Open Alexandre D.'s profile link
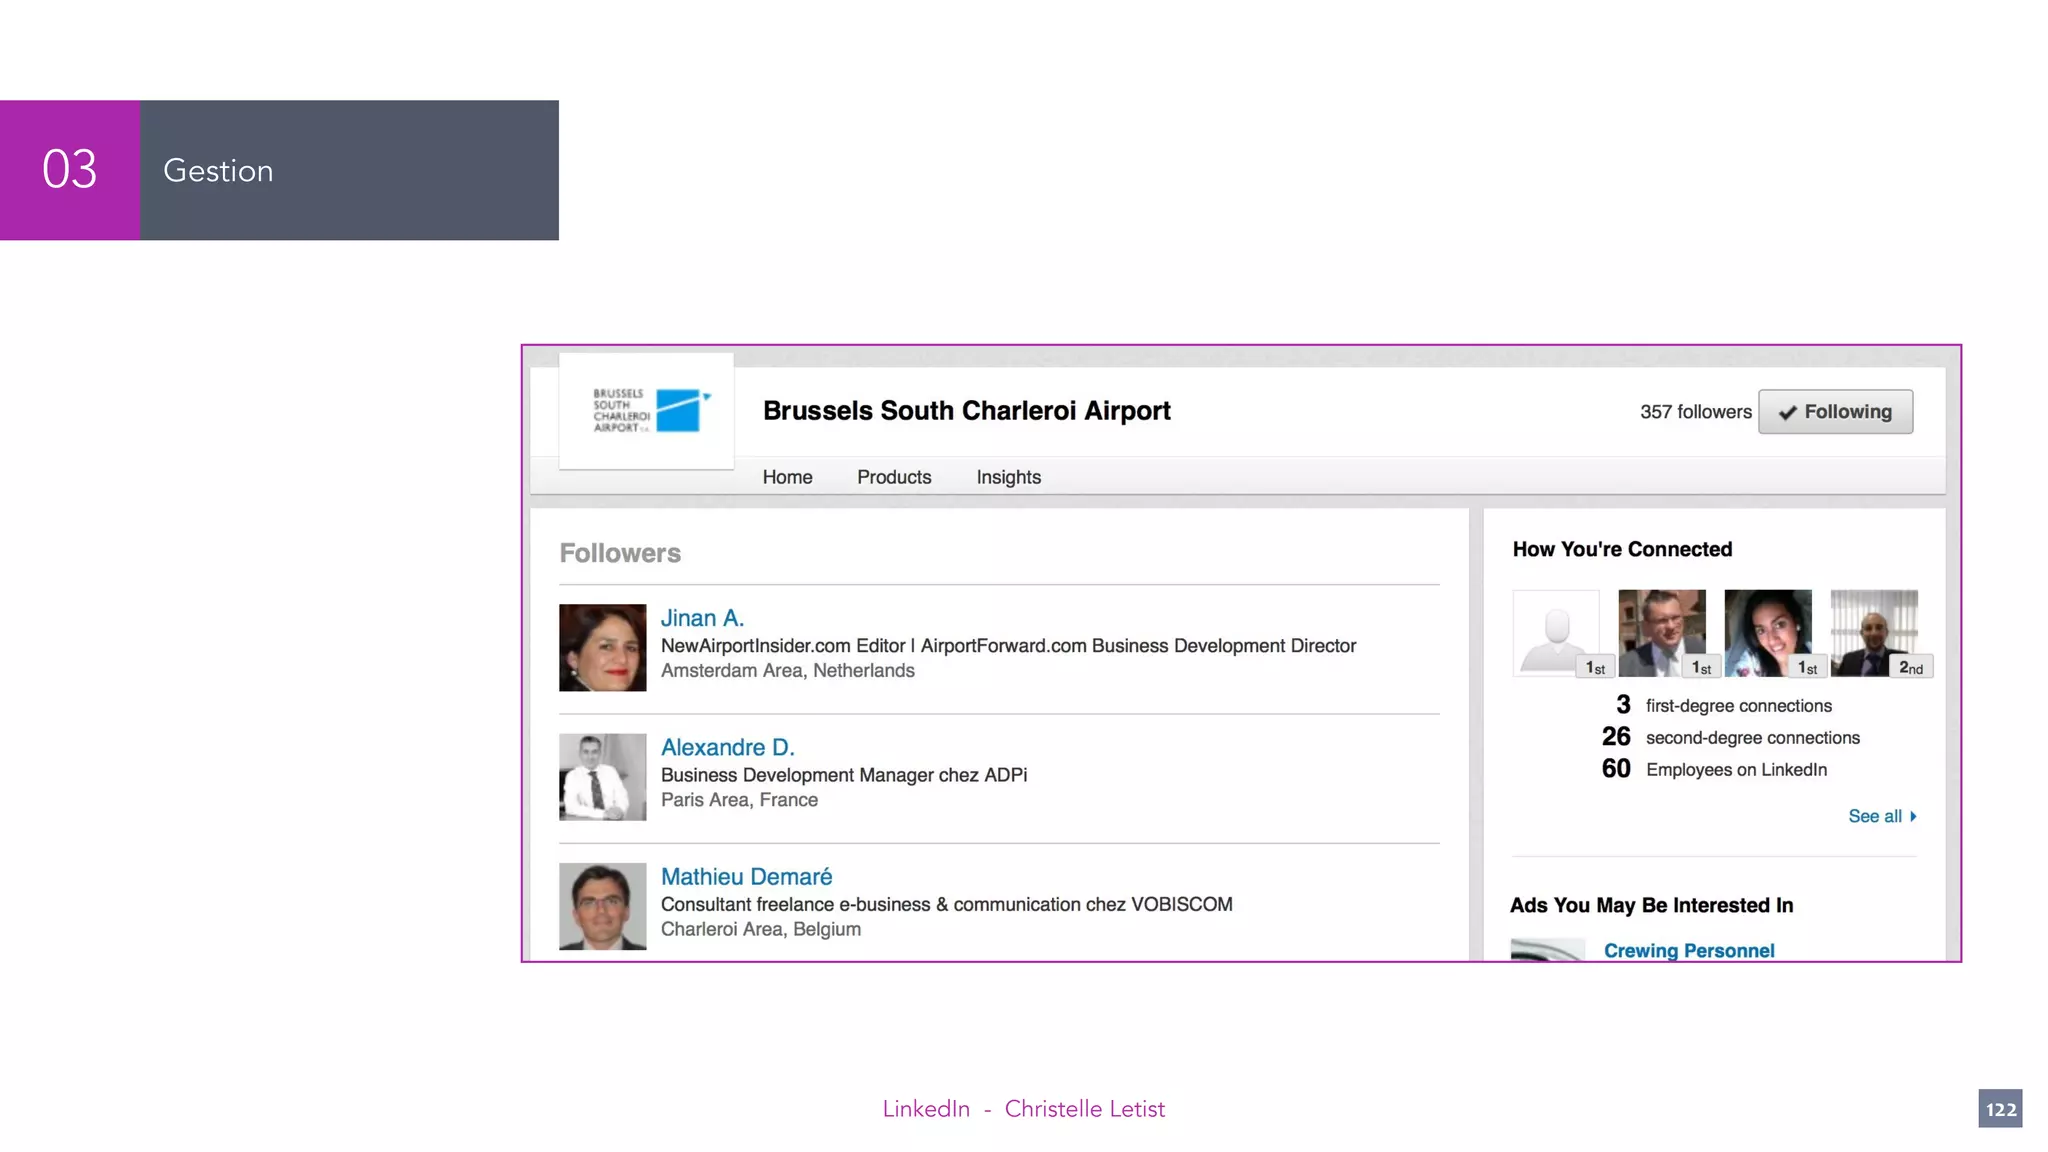Viewport: 2048px width, 1152px height. tap(727, 747)
